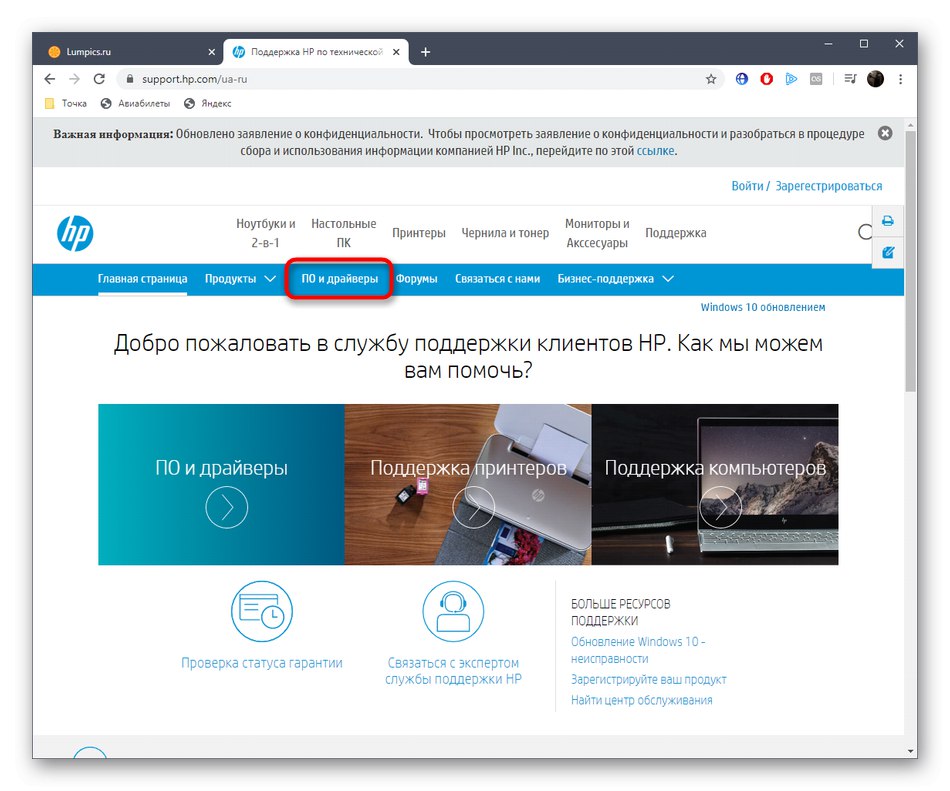
Task: Open Найти центр обслуживания link
Action: point(642,700)
